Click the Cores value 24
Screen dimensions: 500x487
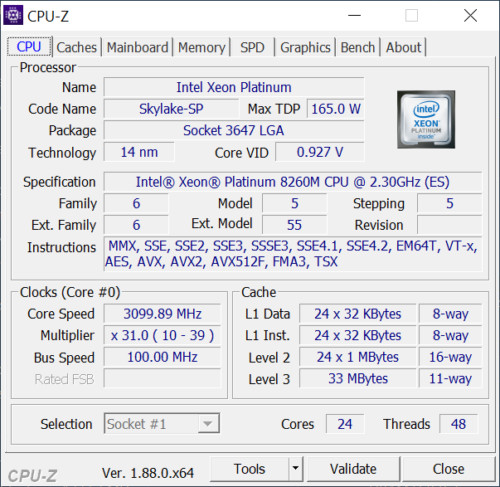pyautogui.click(x=345, y=424)
